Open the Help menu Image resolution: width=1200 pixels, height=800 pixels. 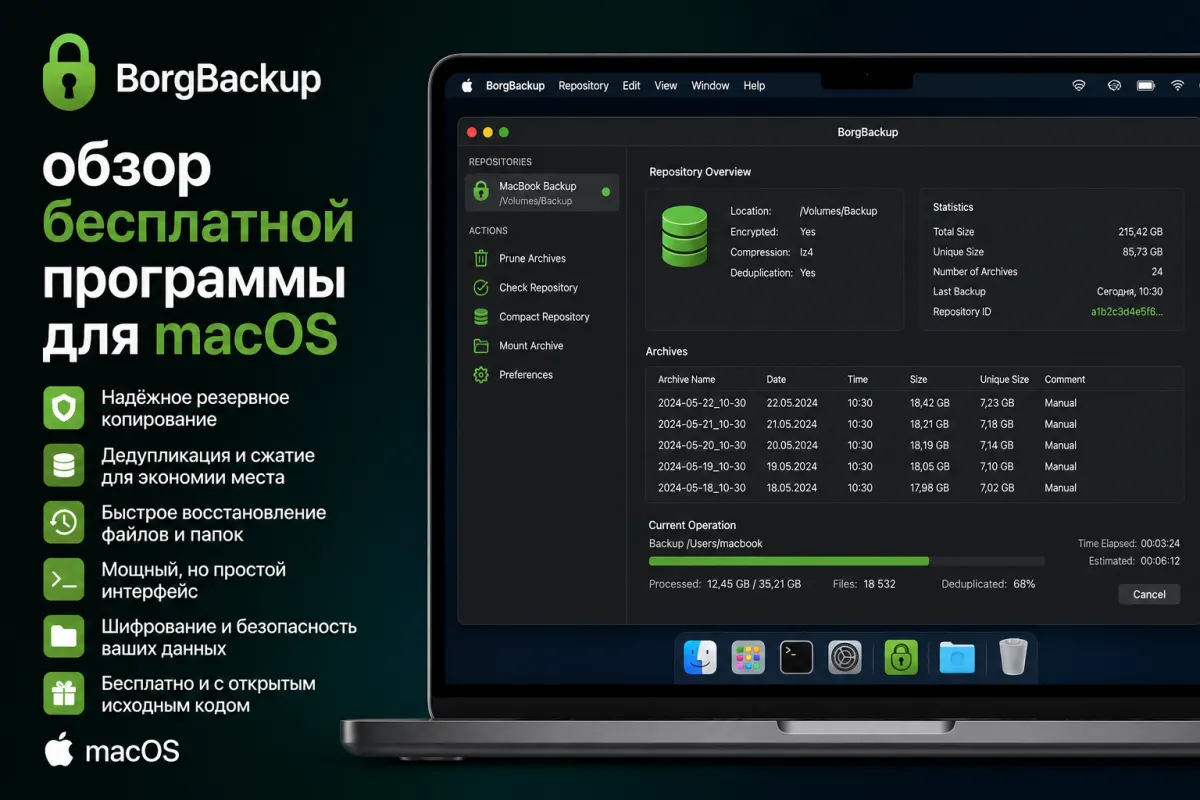click(x=754, y=86)
